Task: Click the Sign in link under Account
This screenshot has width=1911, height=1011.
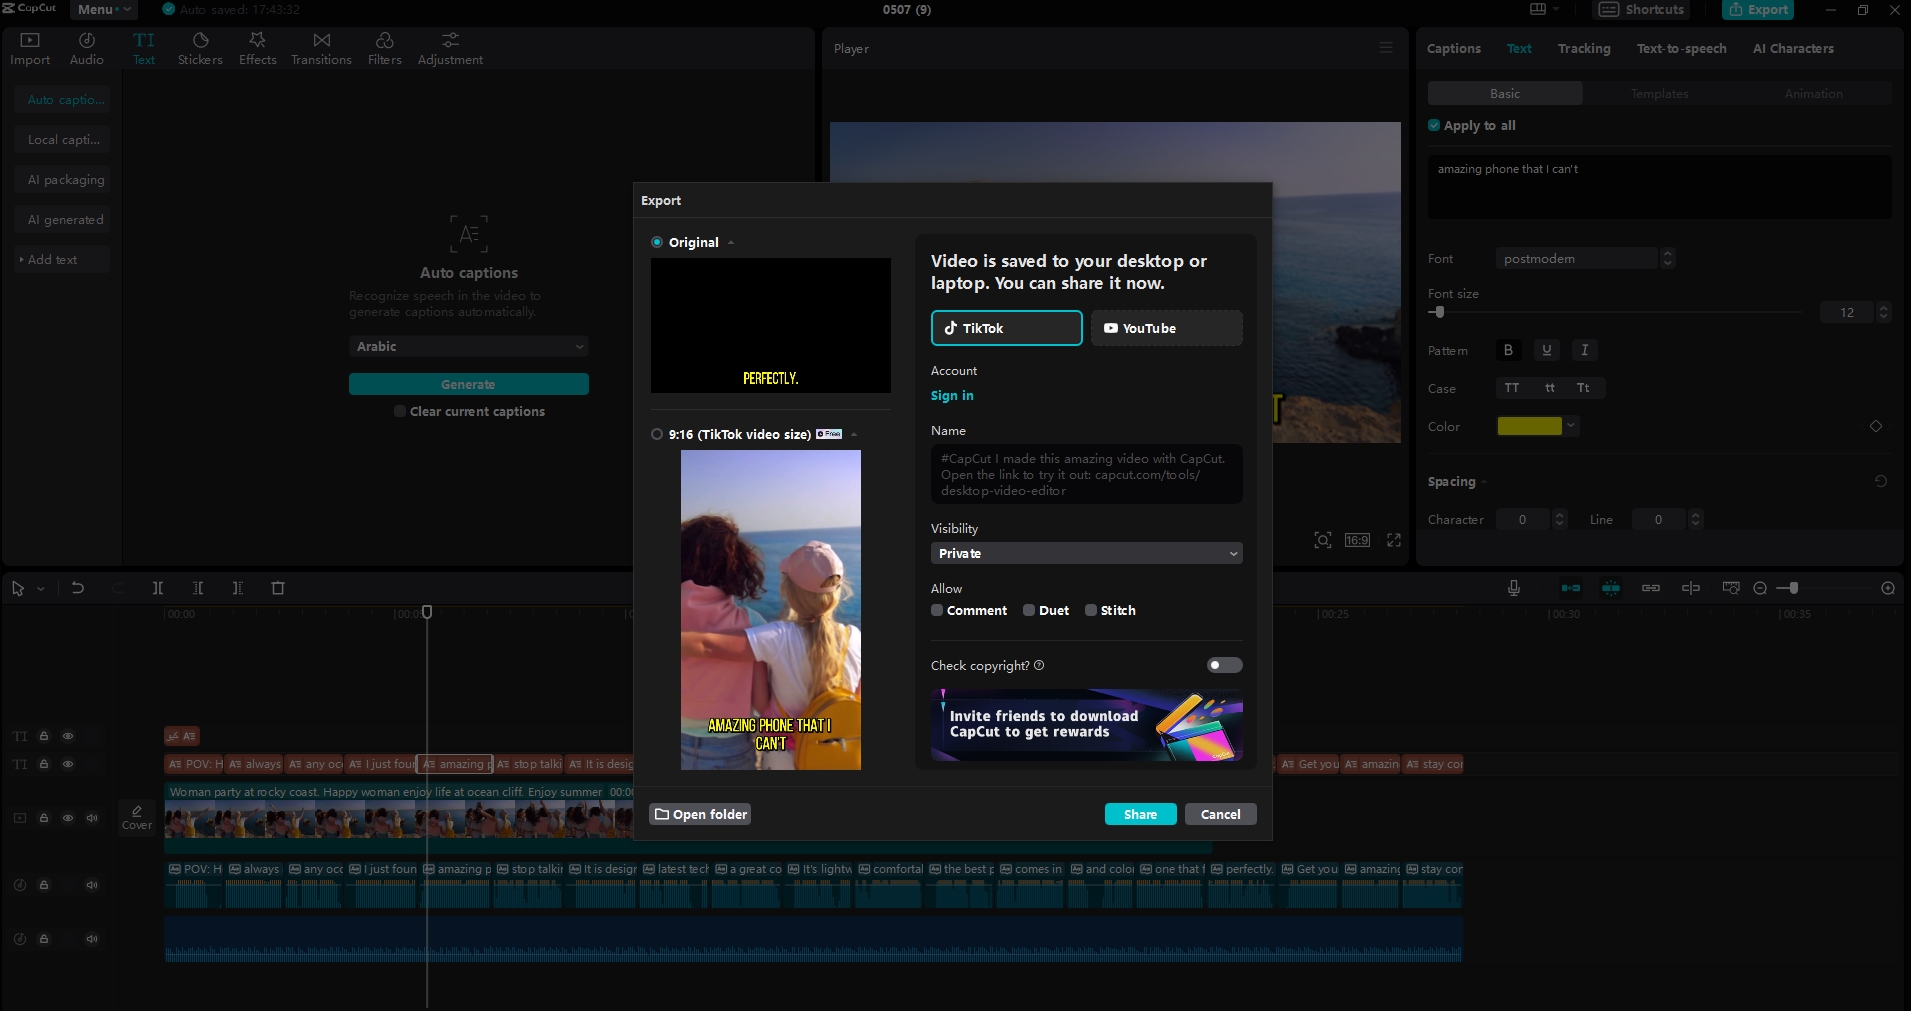Action: 951,396
